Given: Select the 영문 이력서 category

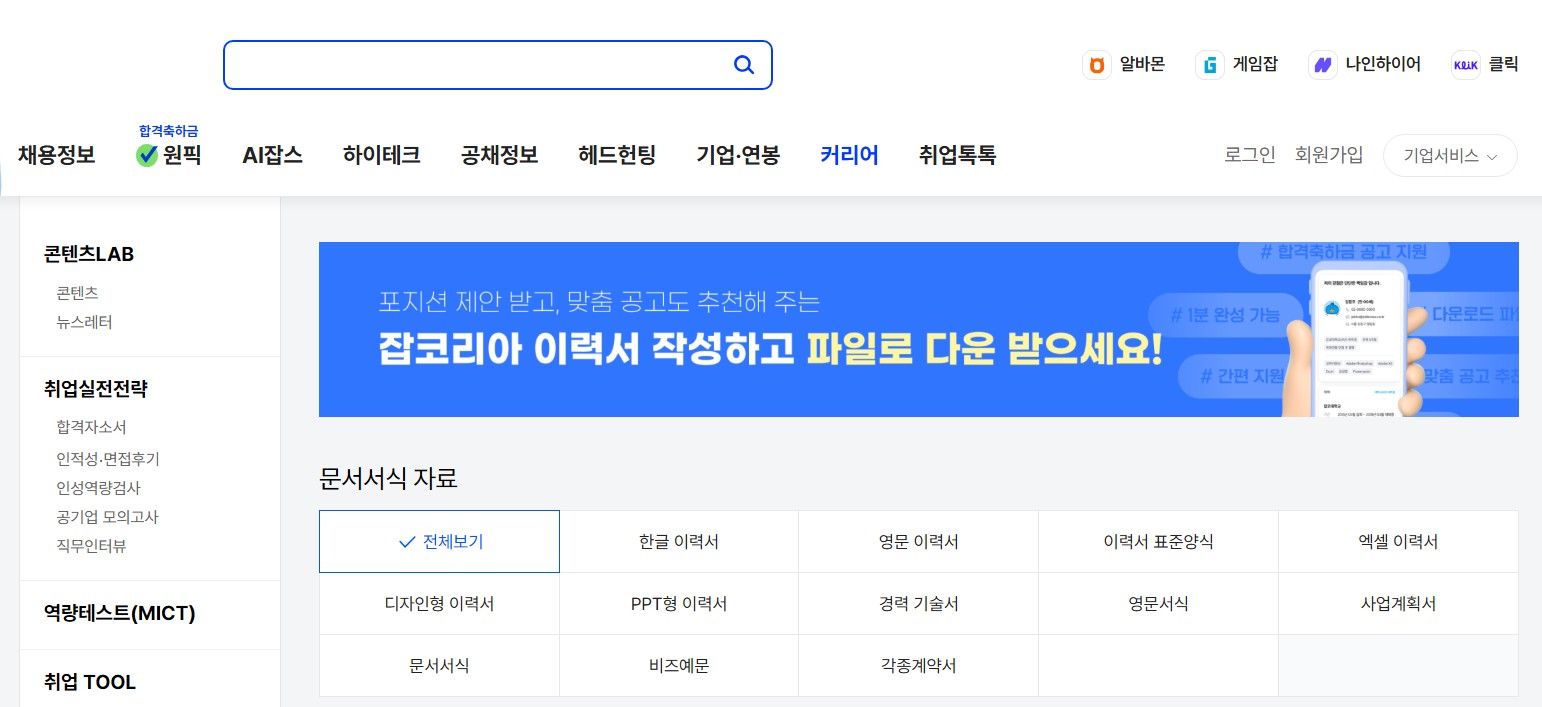Looking at the screenshot, I should [918, 542].
